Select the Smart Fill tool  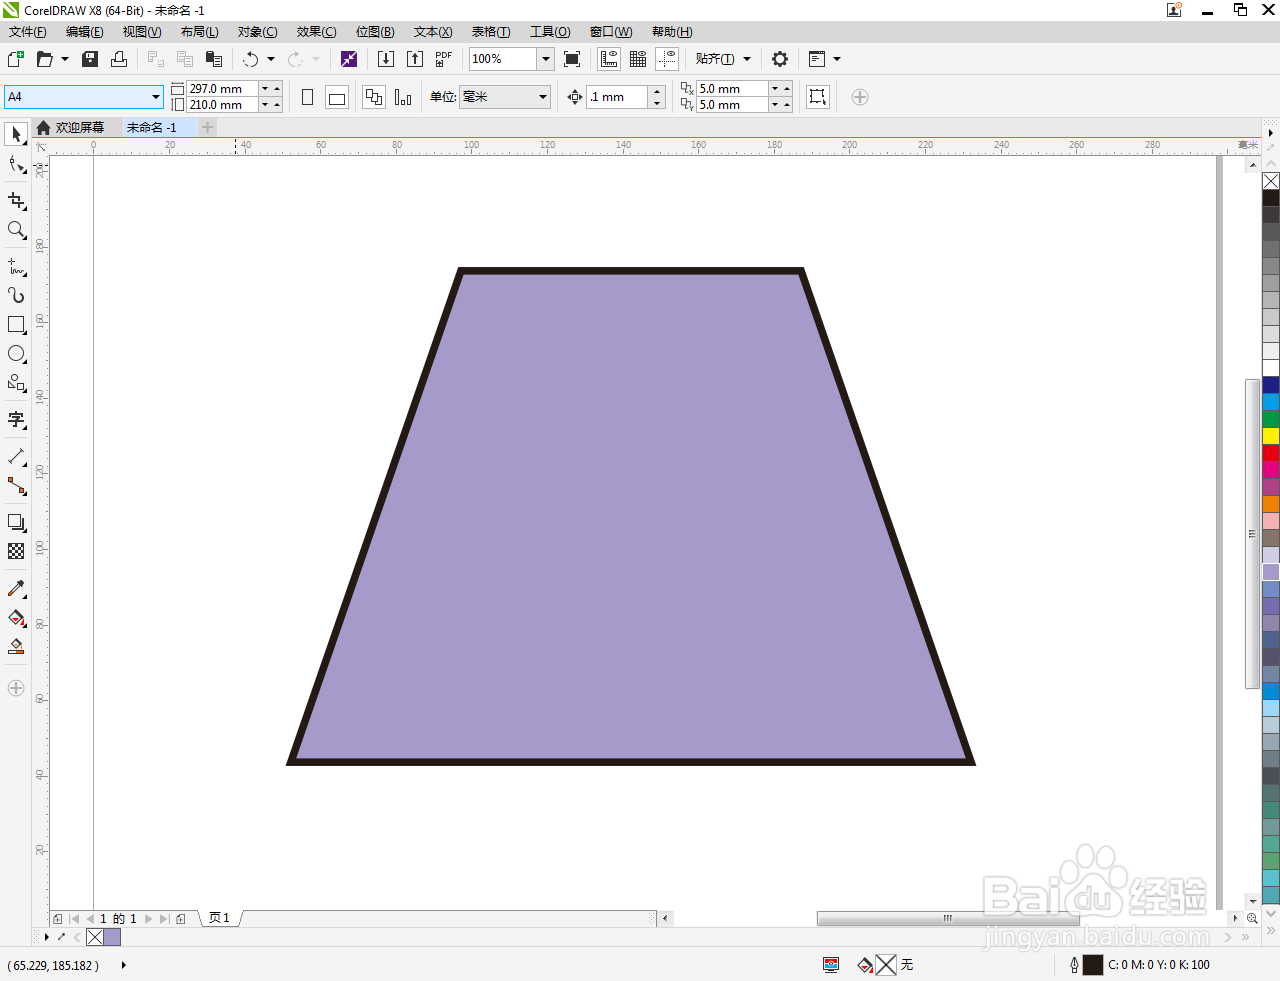16,647
